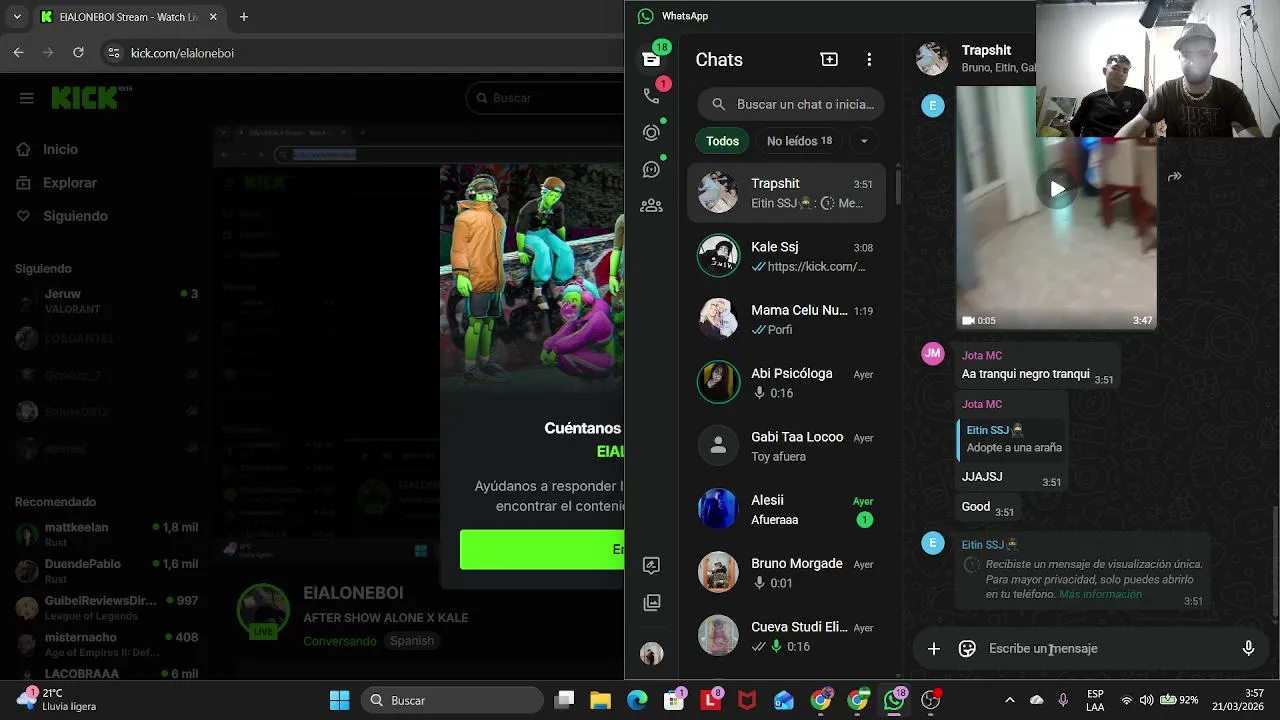Click the Kick Buscar search box
The width and height of the screenshot is (1280, 720).
click(x=545, y=98)
